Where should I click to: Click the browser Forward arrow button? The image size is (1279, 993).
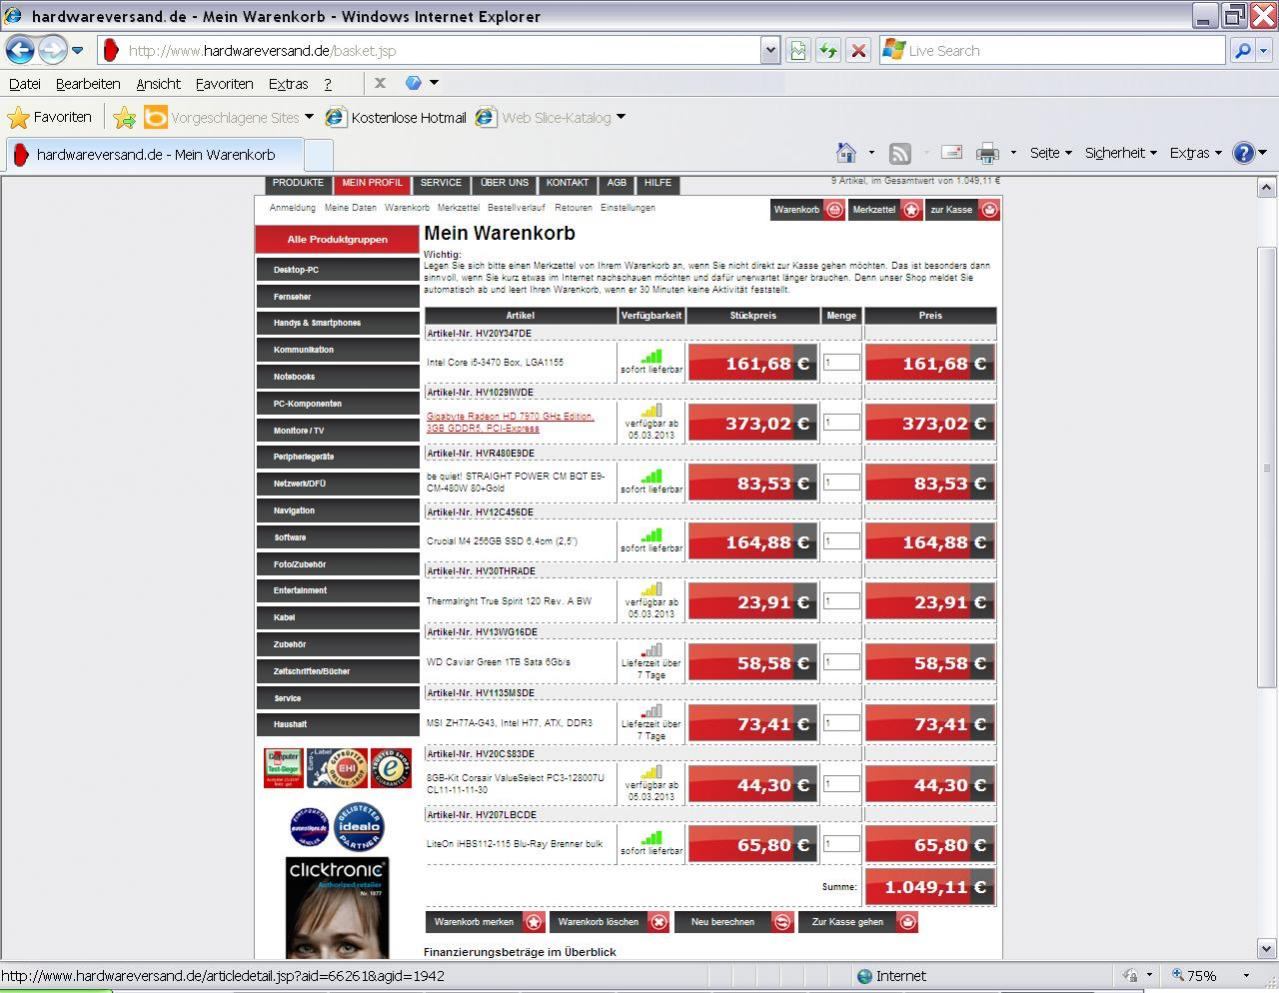(52, 50)
